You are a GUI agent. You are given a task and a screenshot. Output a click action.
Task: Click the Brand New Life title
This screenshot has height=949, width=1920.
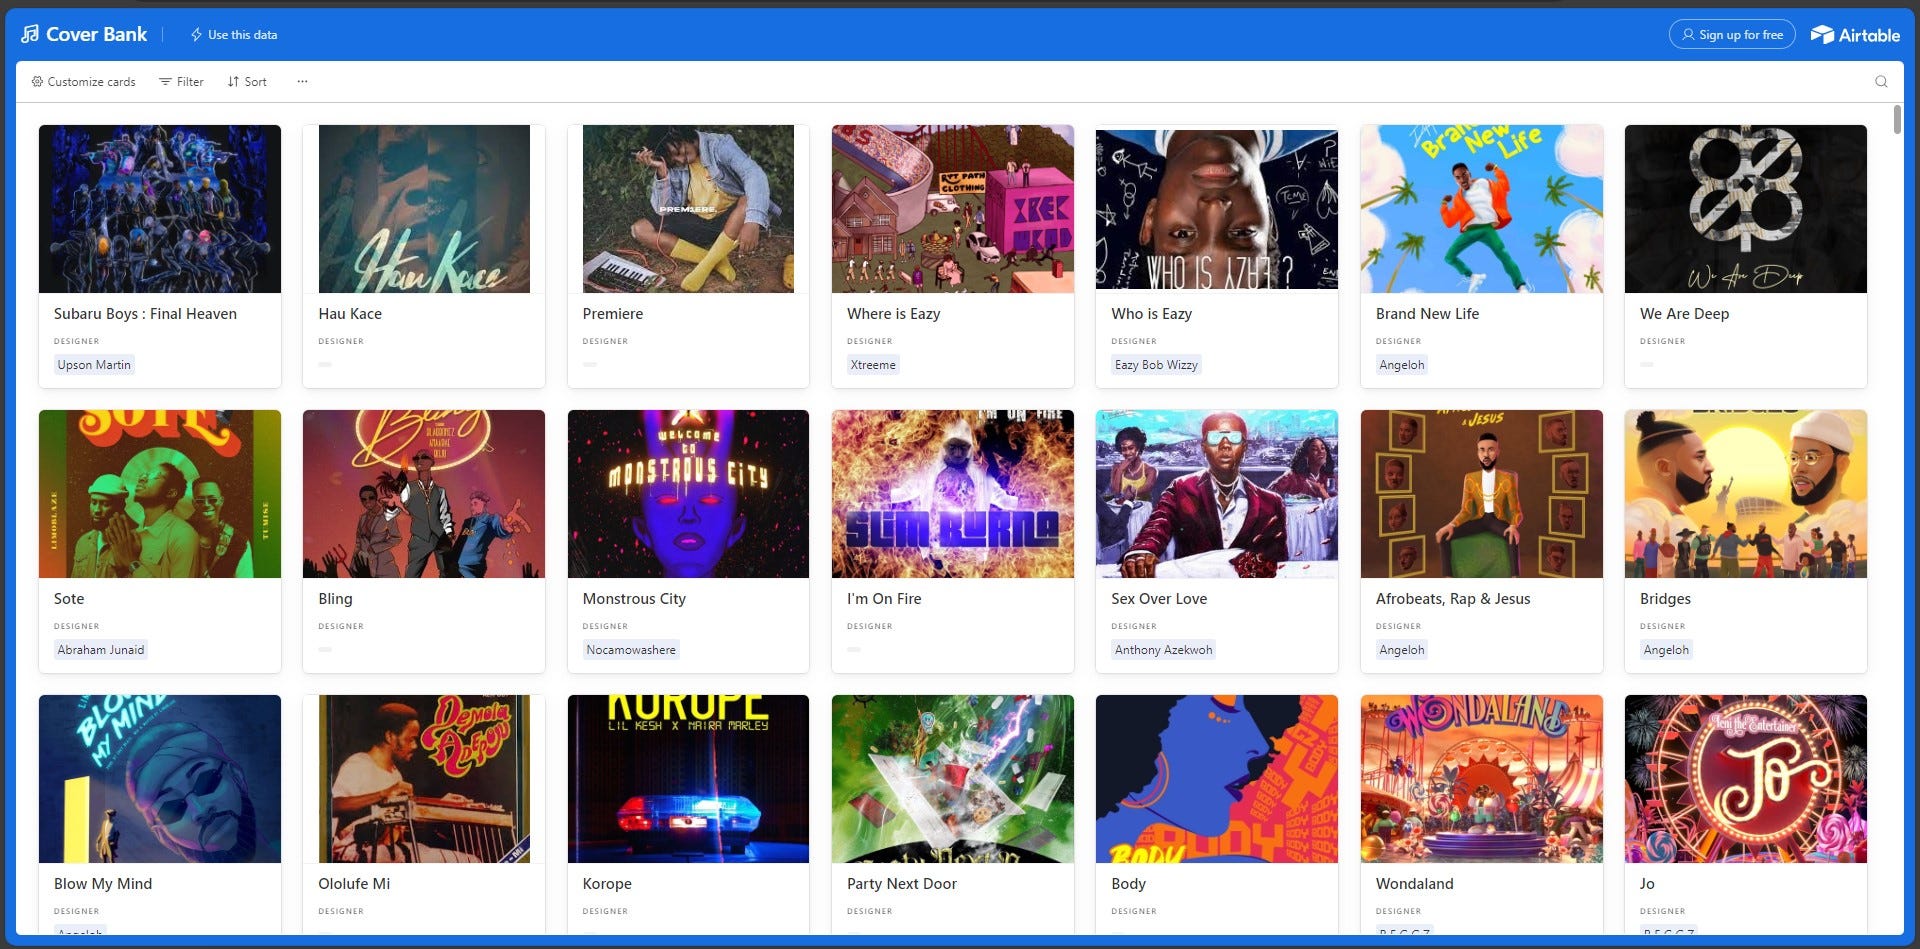coord(1427,314)
